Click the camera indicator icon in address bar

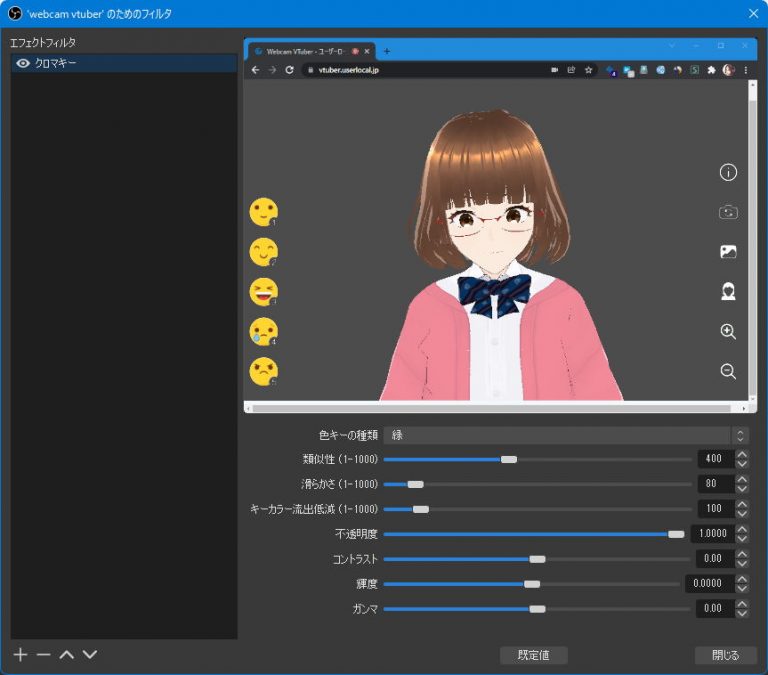pyautogui.click(x=554, y=70)
